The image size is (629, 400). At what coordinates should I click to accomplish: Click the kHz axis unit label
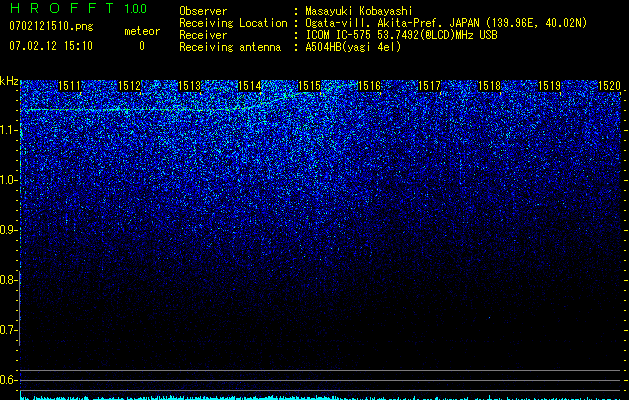[9, 81]
